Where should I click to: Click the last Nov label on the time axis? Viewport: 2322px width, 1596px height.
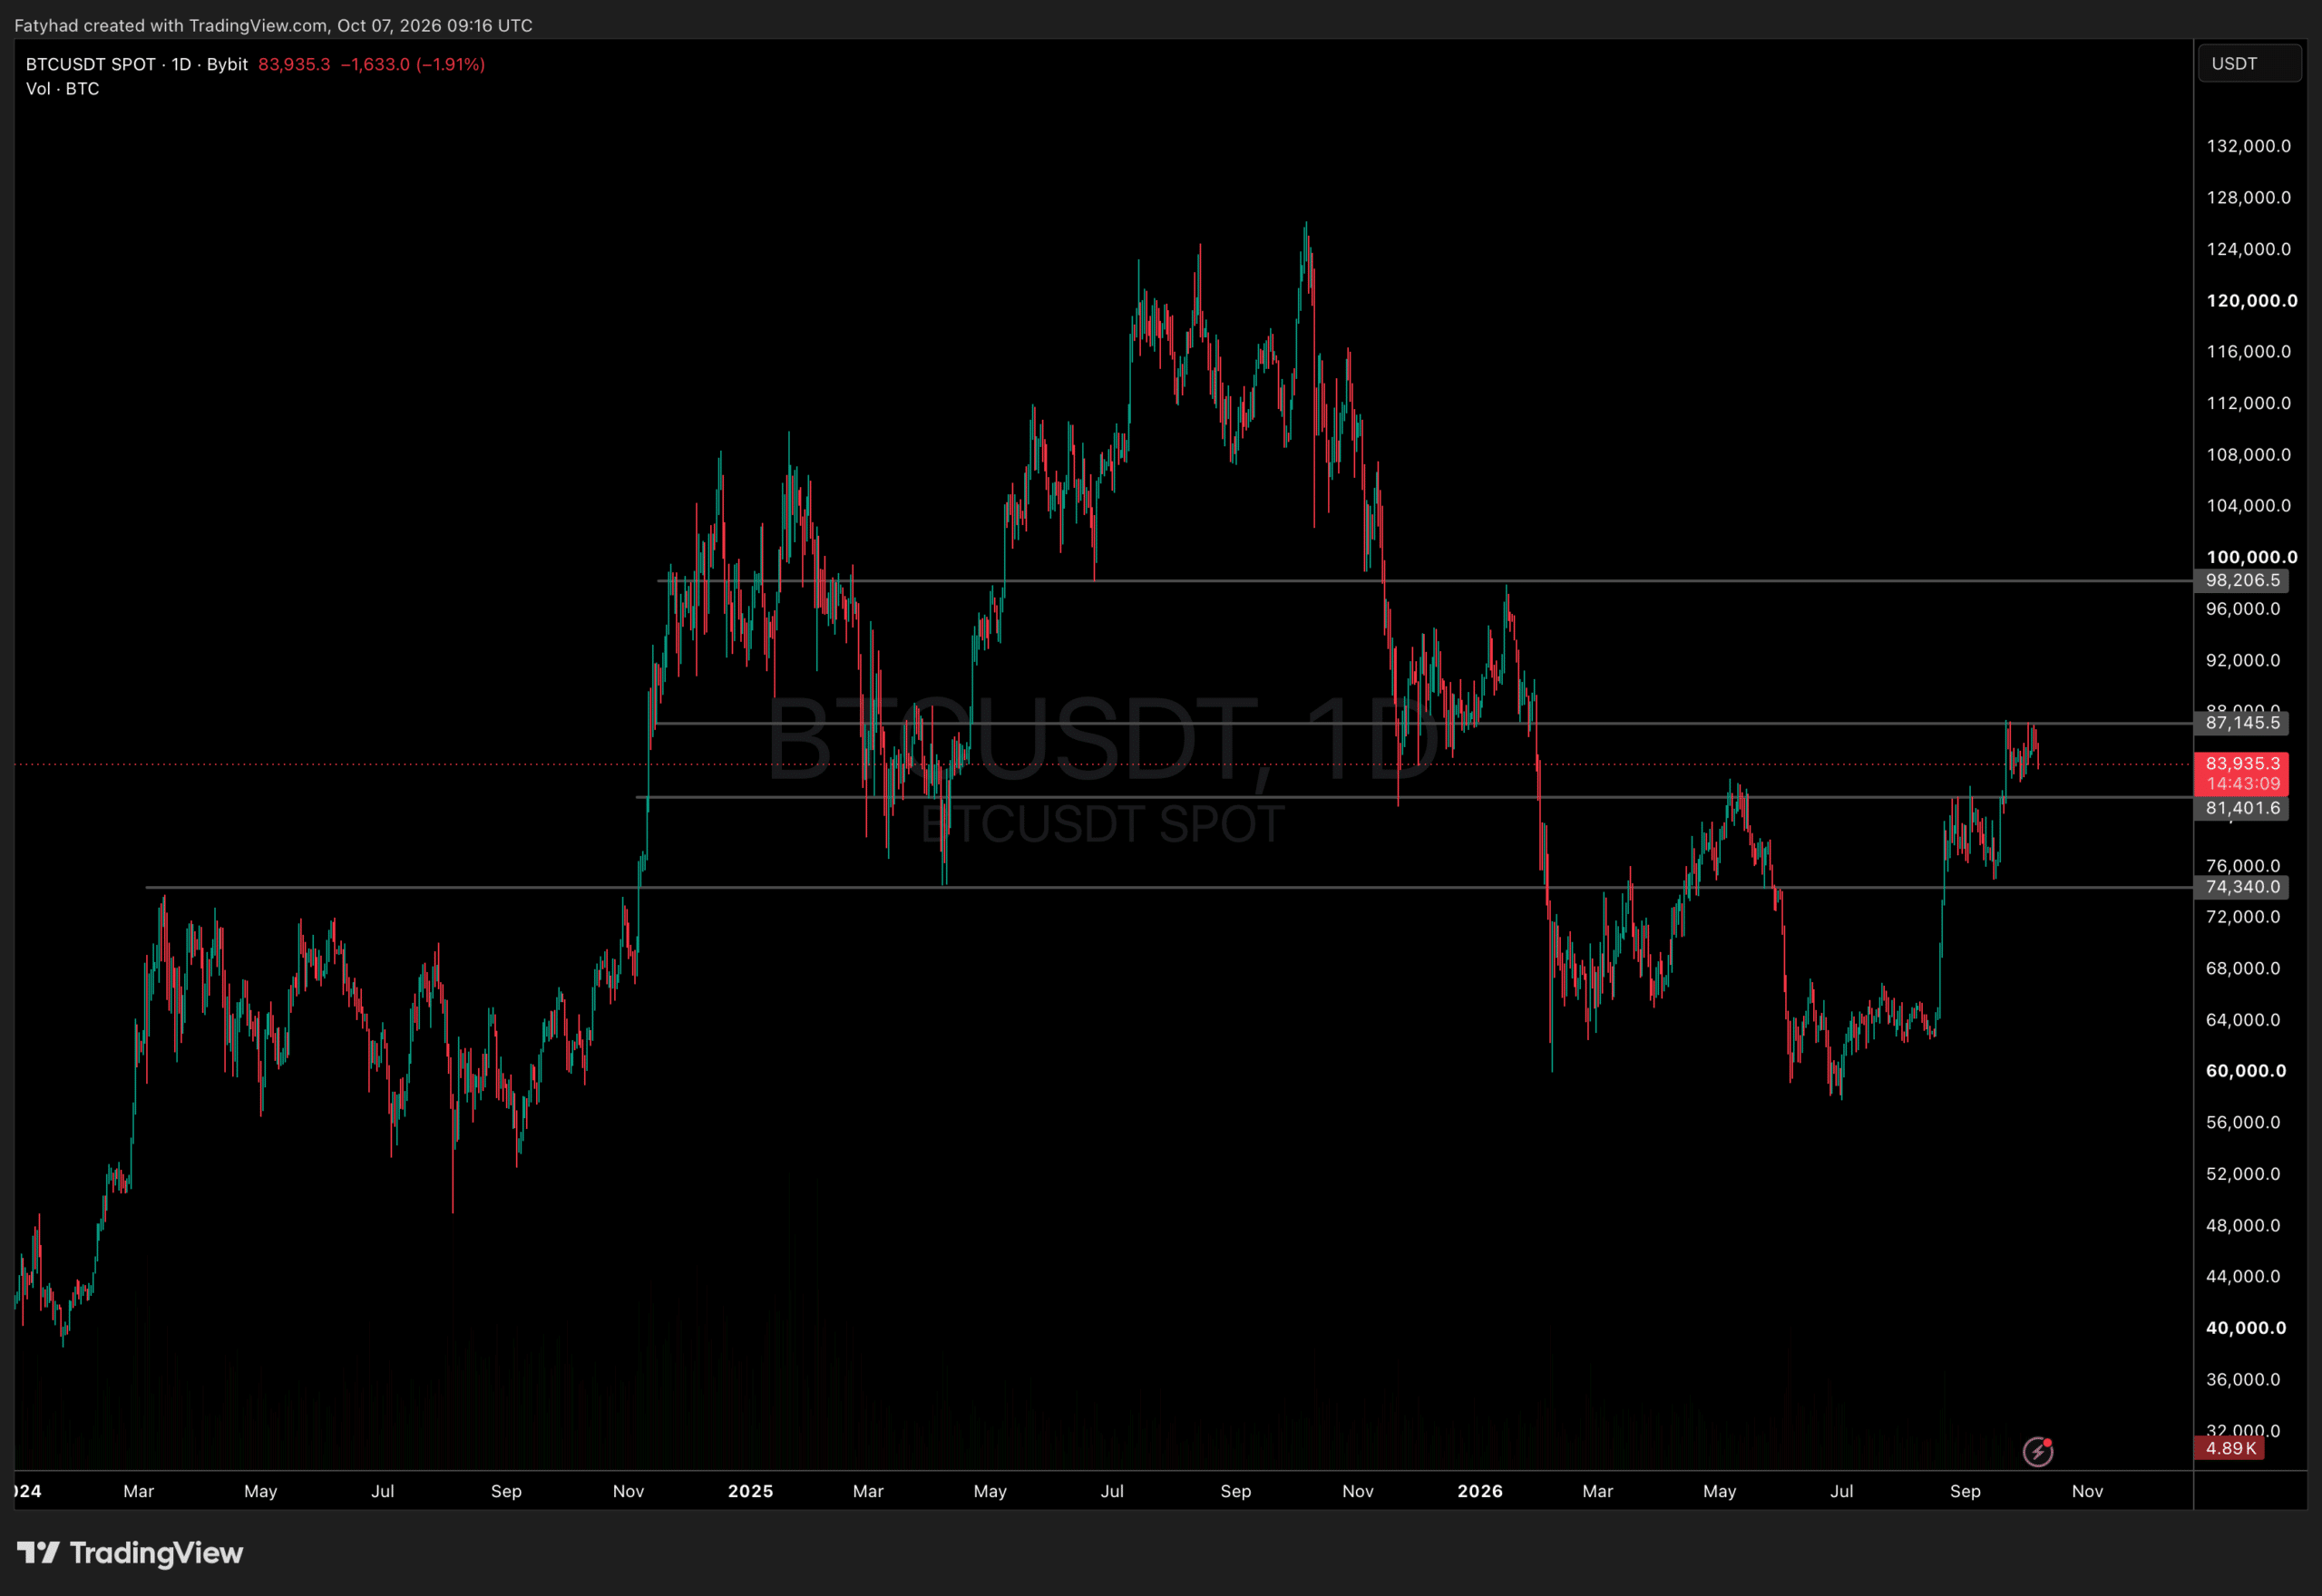[x=2087, y=1491]
